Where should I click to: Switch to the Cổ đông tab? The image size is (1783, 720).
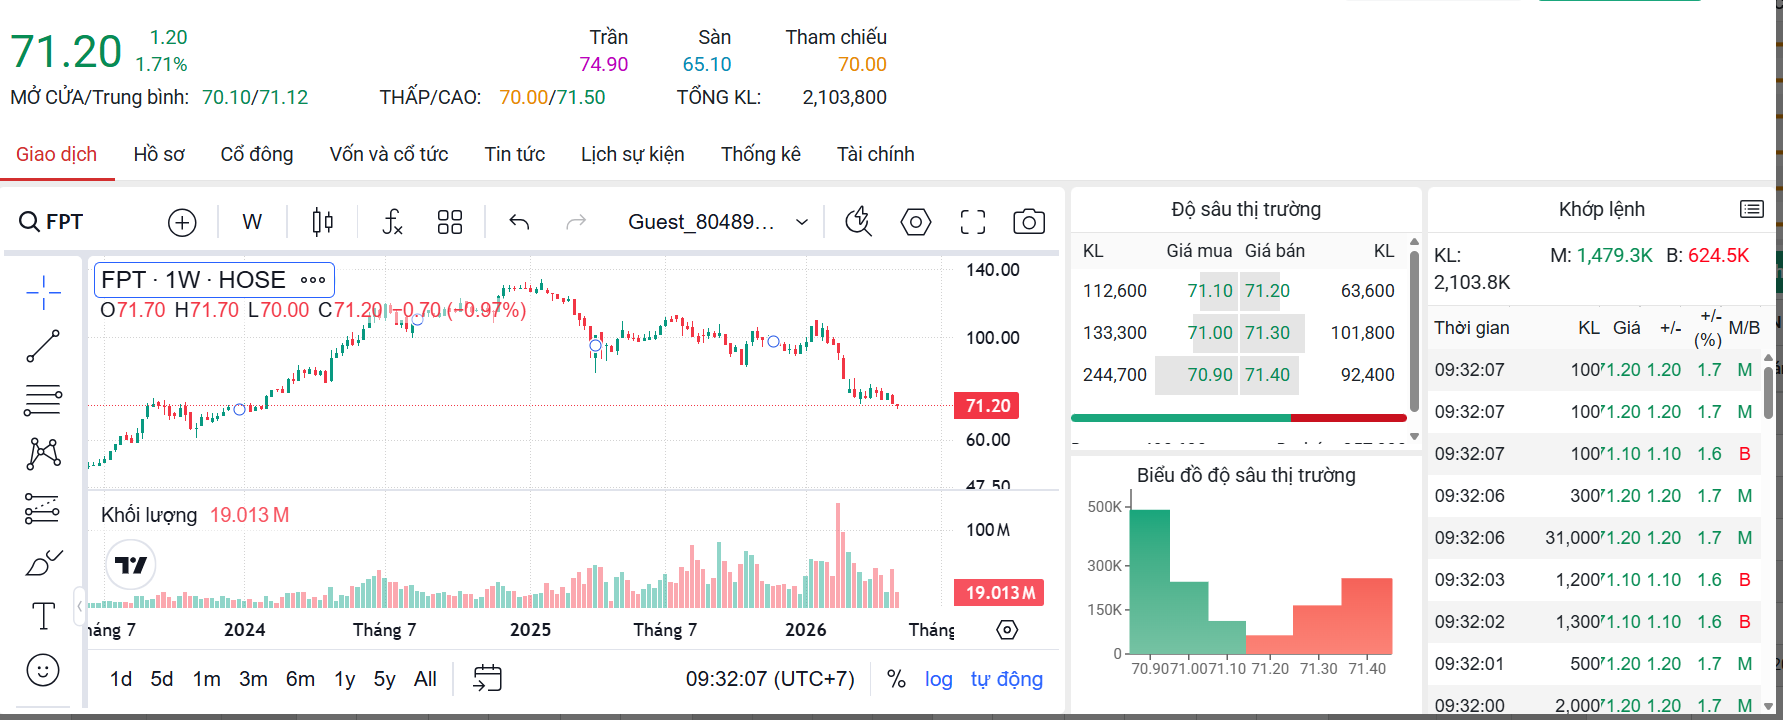pos(257,154)
